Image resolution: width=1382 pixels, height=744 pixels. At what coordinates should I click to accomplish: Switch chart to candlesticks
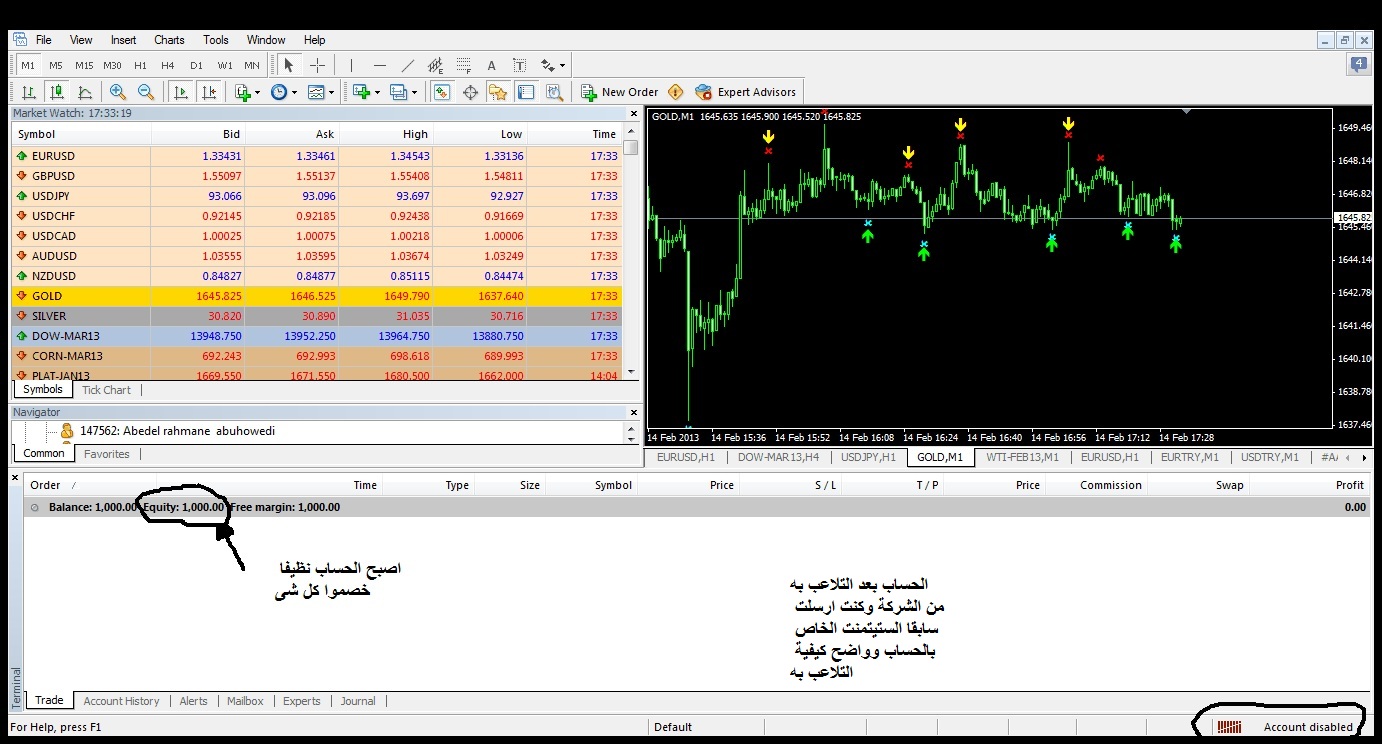coord(57,92)
